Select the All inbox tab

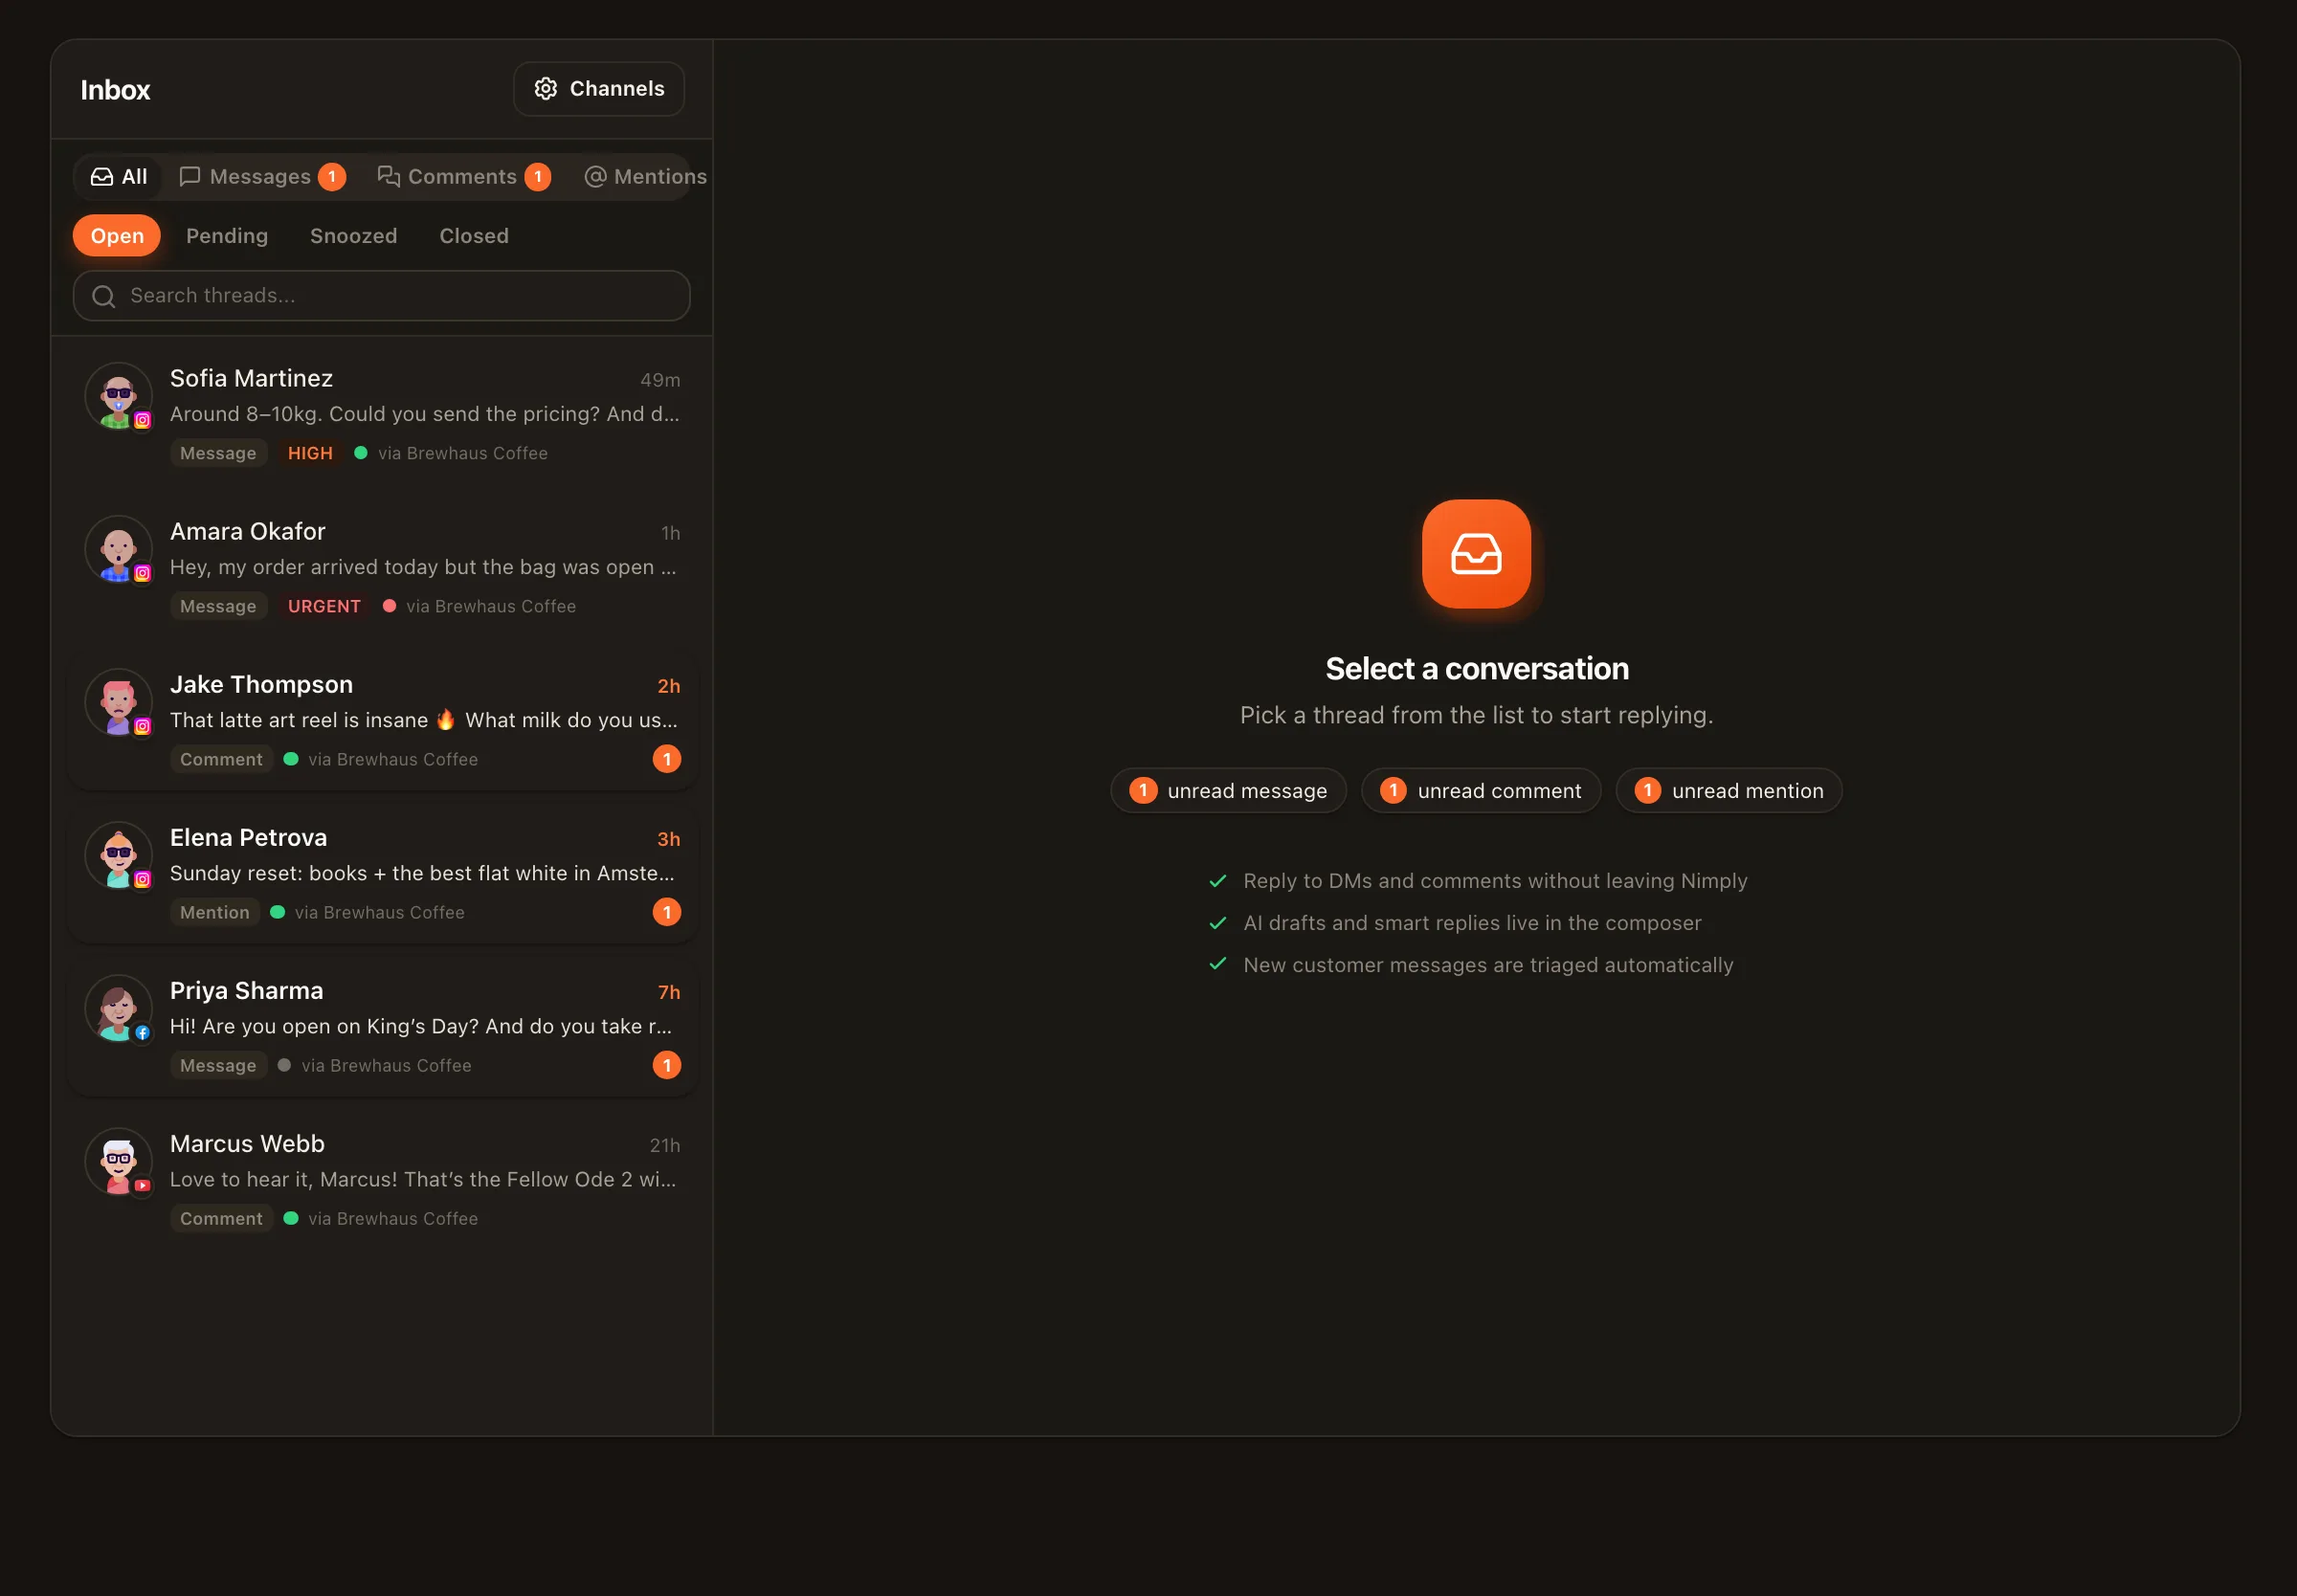point(118,177)
